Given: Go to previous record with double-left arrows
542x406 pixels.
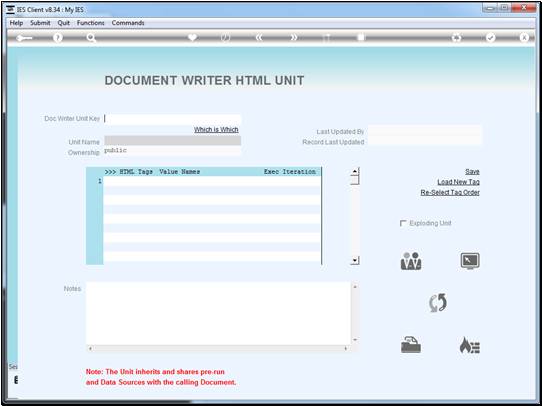Looking at the screenshot, I should click(x=259, y=38).
